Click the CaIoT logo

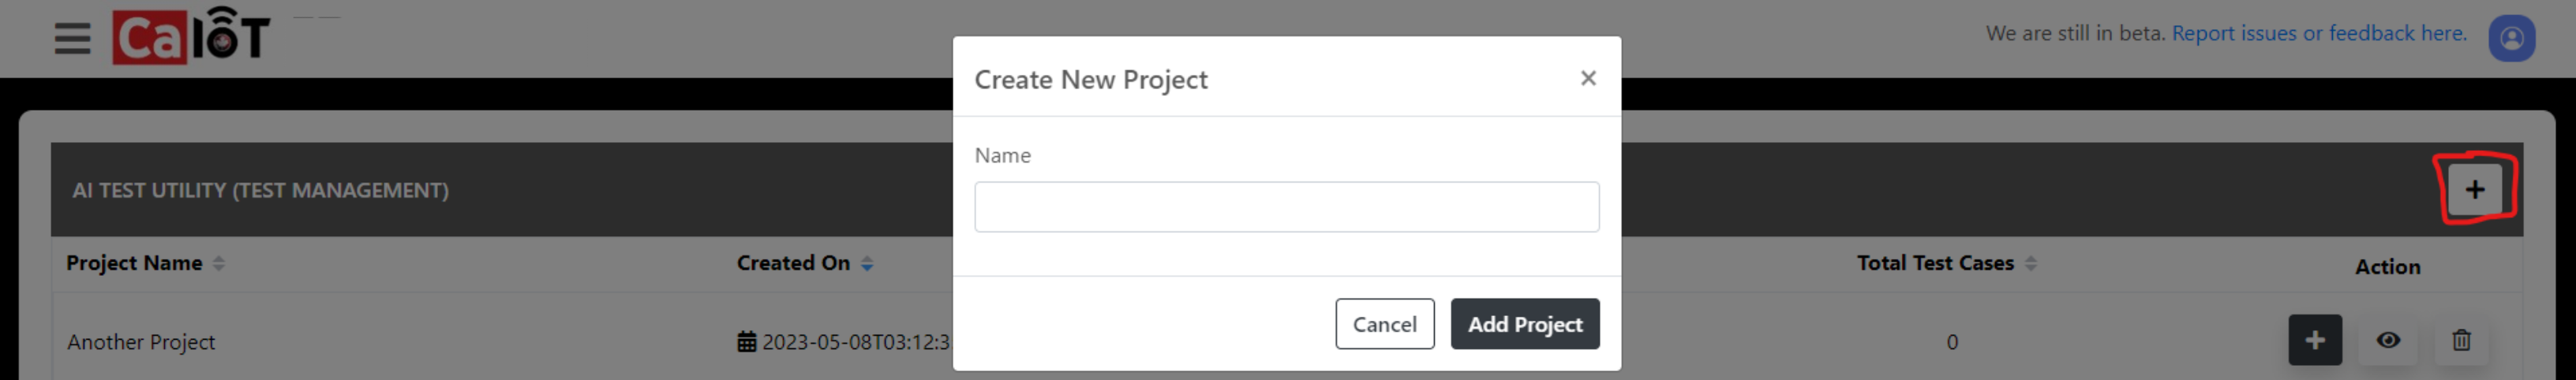point(191,37)
